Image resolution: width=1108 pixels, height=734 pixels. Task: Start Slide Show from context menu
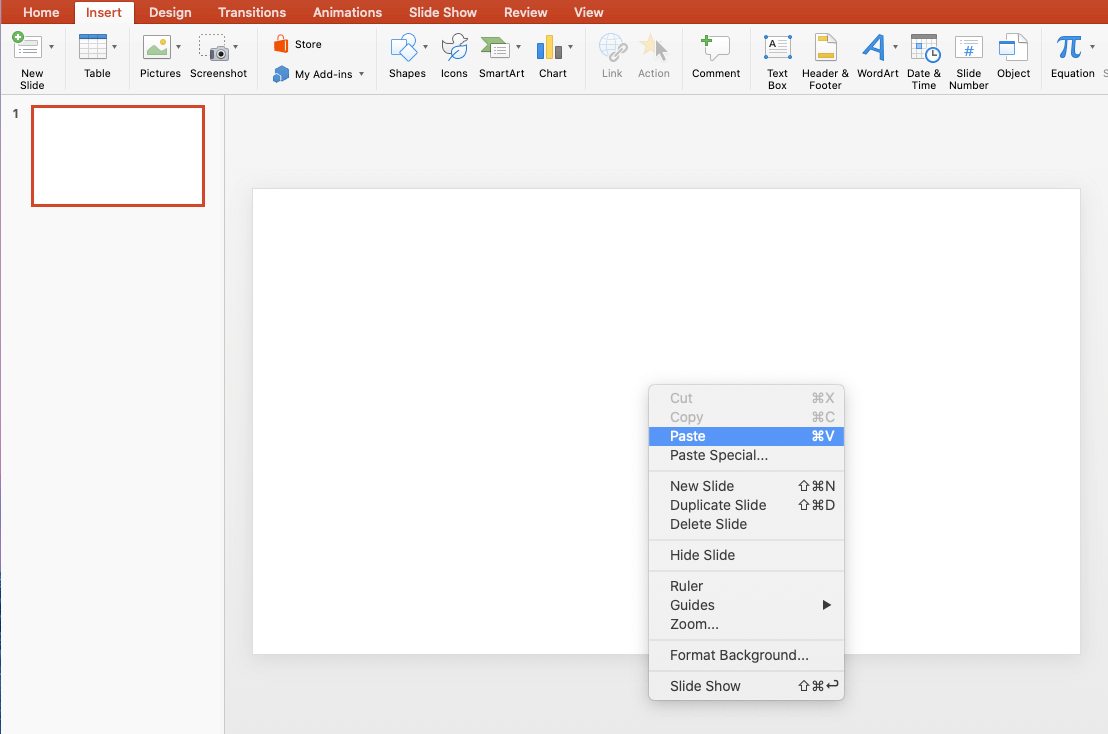(x=746, y=686)
